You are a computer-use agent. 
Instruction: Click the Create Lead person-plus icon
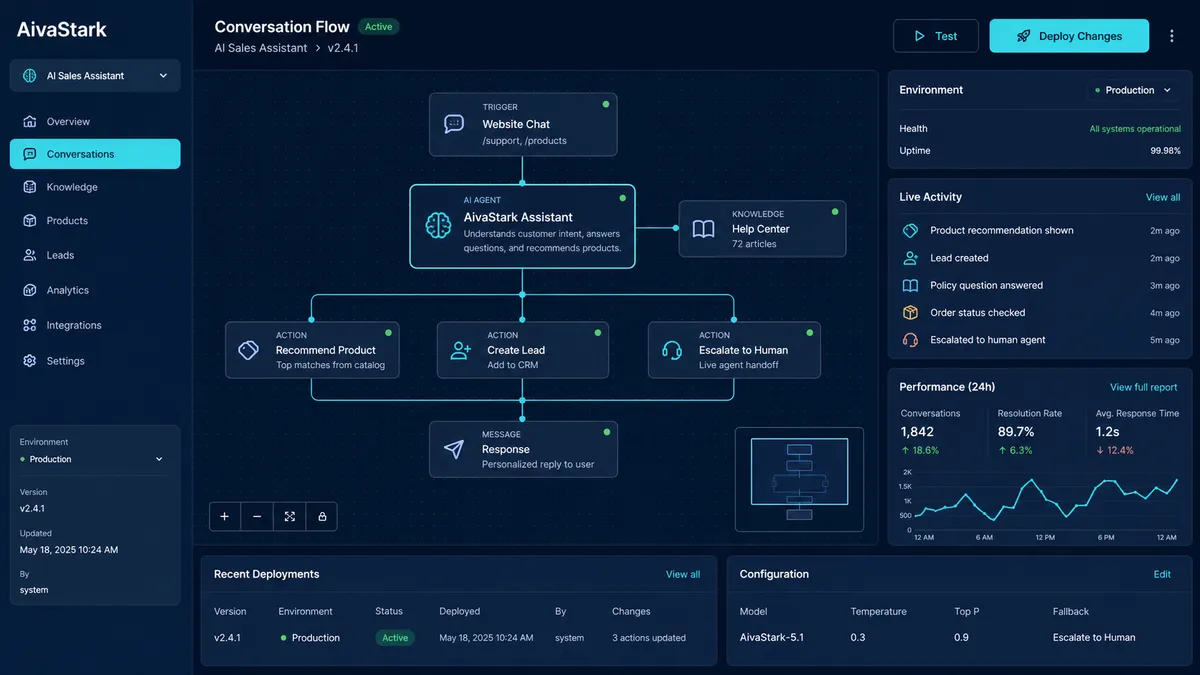pos(460,350)
